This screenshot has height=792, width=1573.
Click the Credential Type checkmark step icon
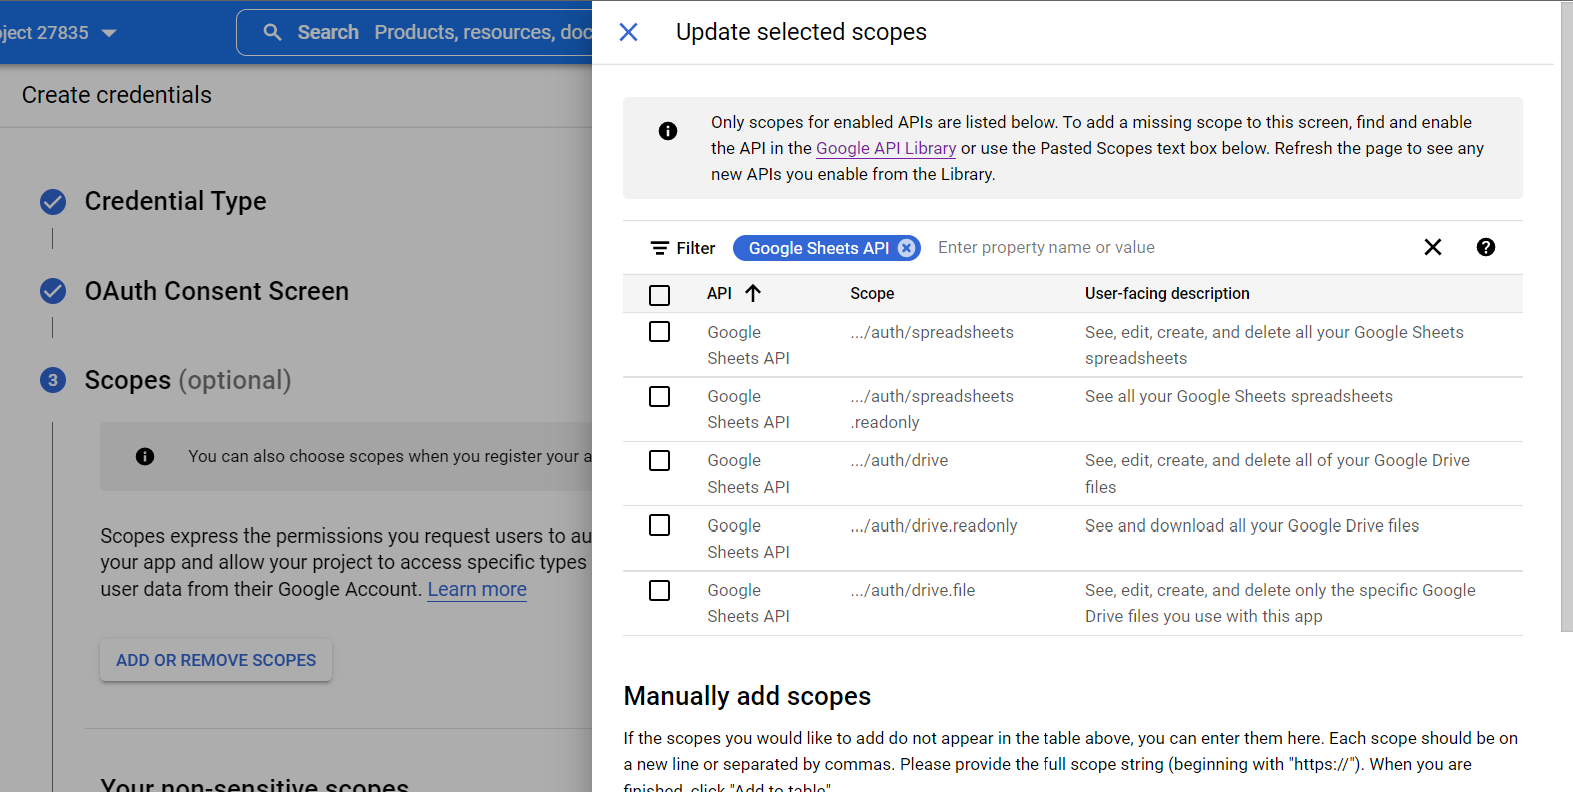coord(53,202)
